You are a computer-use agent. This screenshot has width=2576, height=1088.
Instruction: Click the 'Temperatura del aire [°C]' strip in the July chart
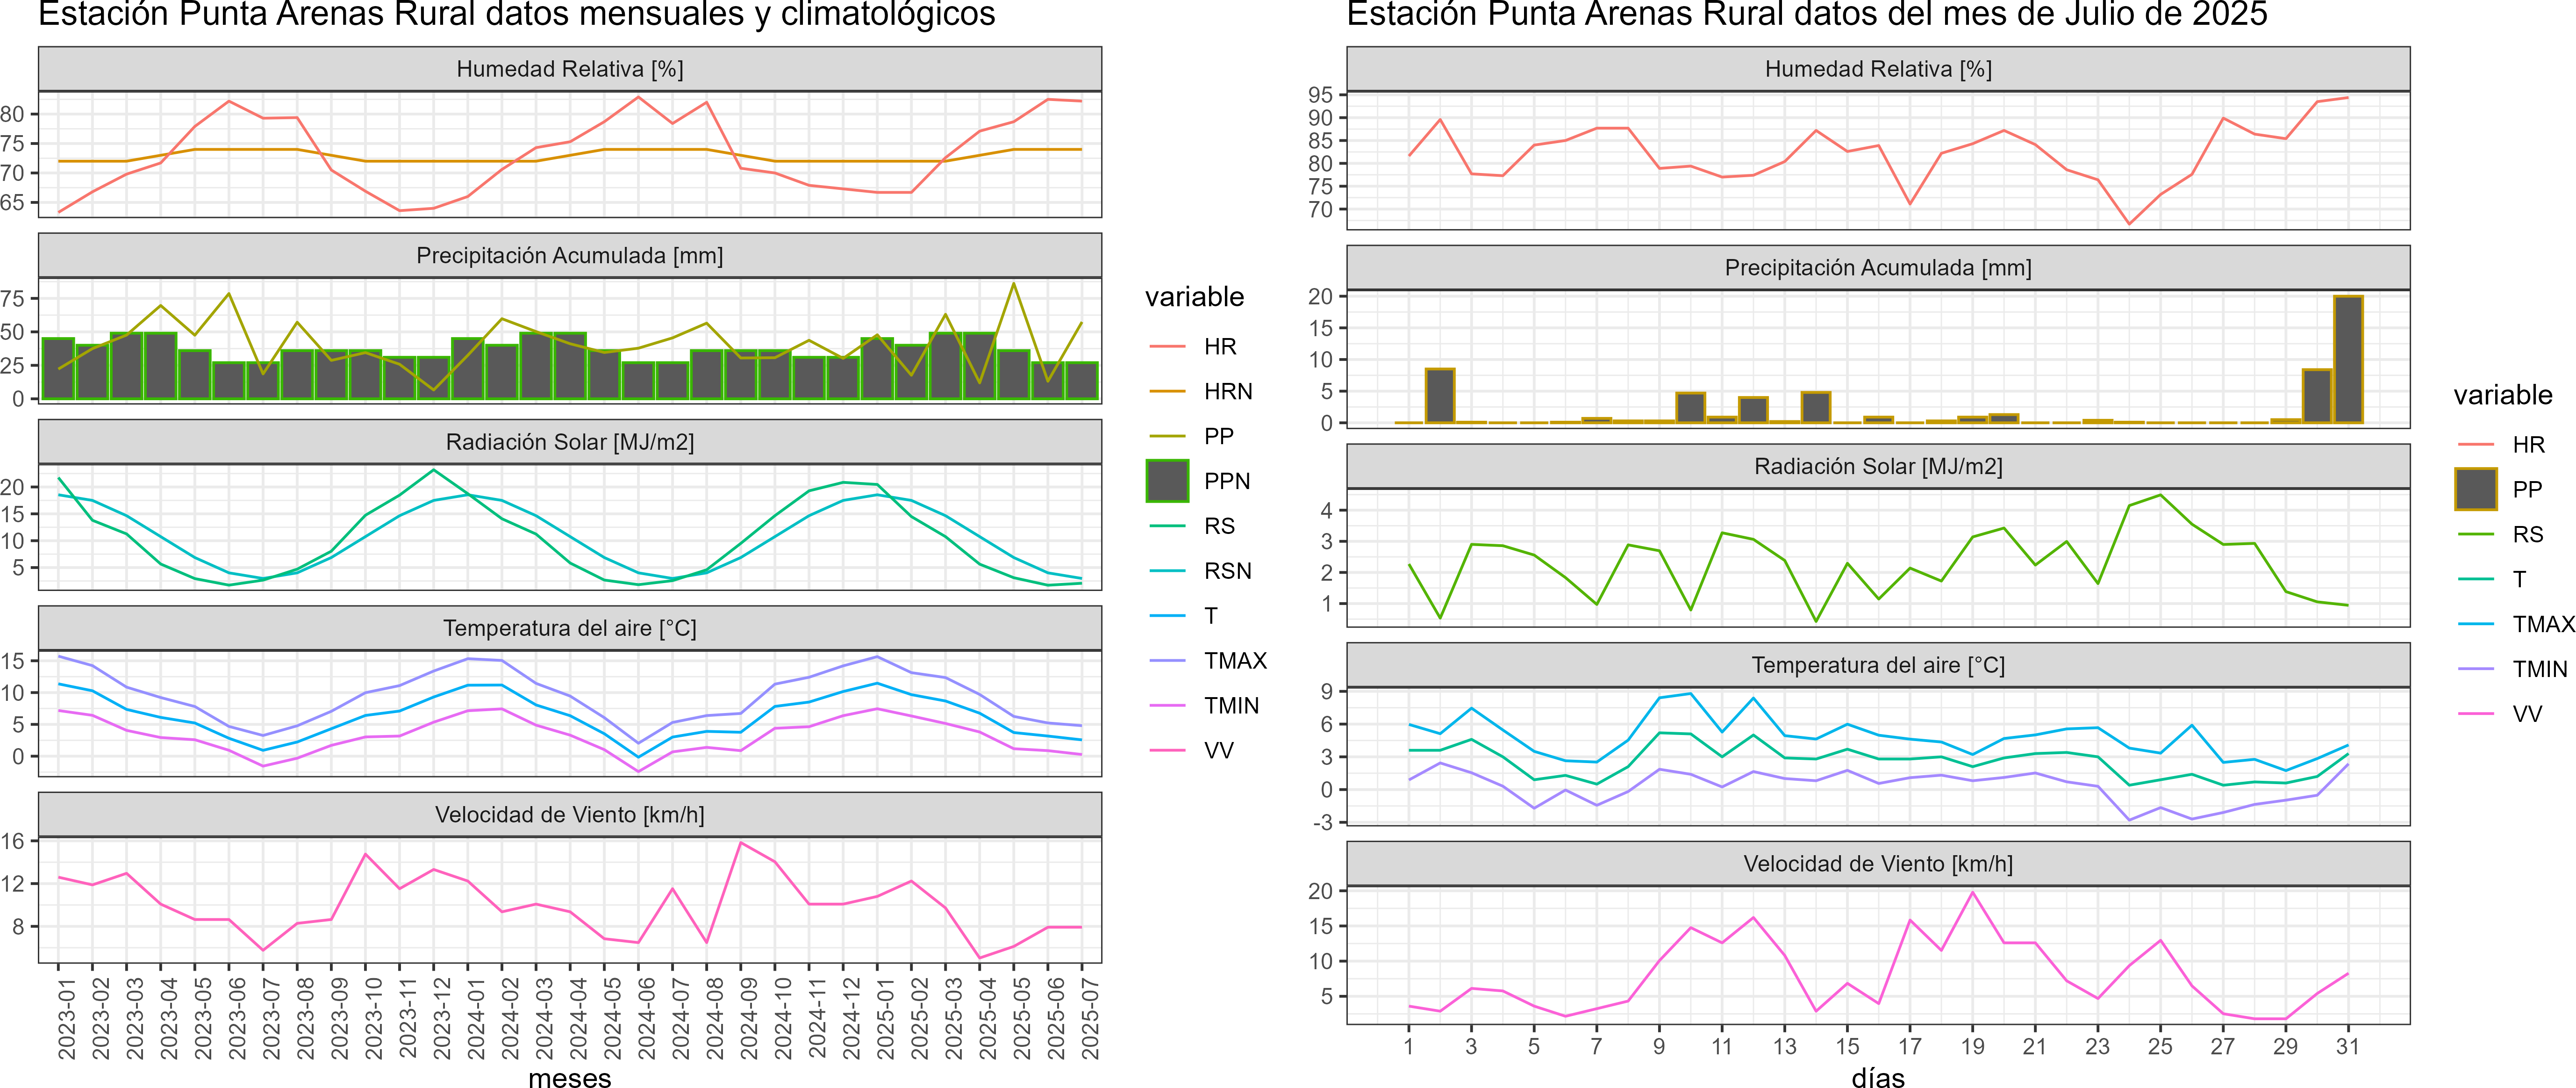pos(1878,665)
